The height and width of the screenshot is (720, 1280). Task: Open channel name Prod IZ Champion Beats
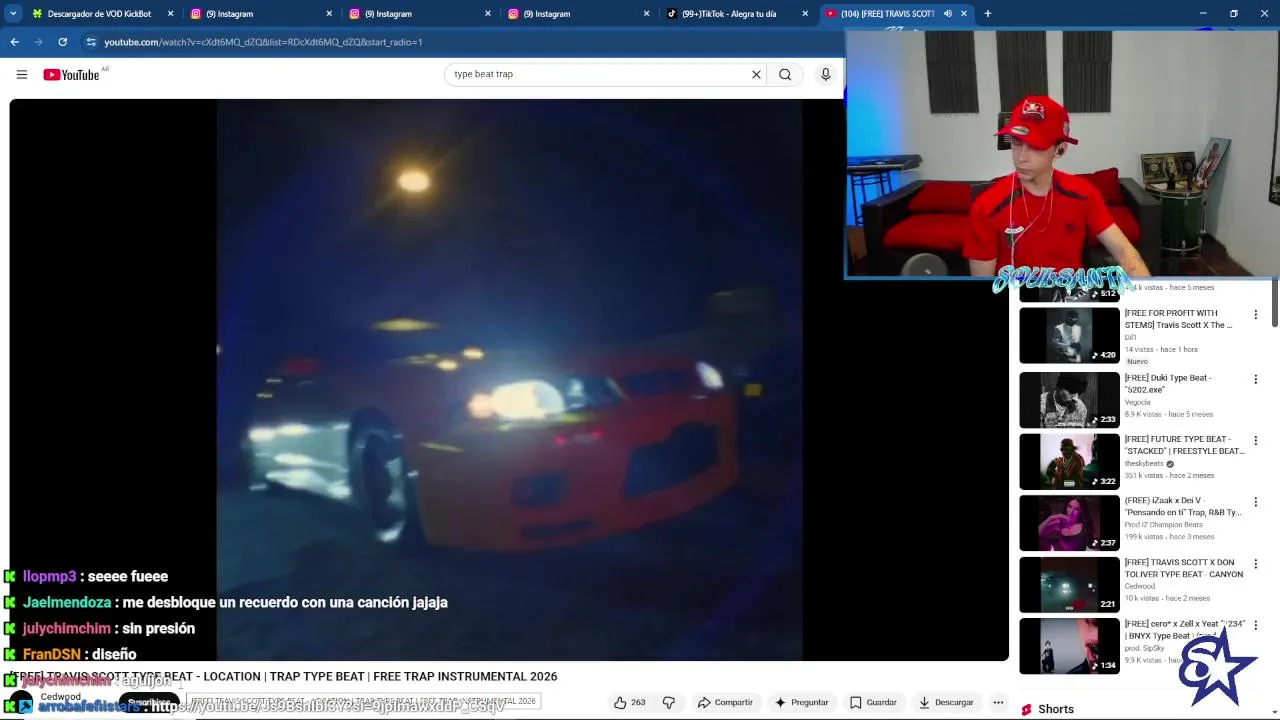[x=1164, y=525]
